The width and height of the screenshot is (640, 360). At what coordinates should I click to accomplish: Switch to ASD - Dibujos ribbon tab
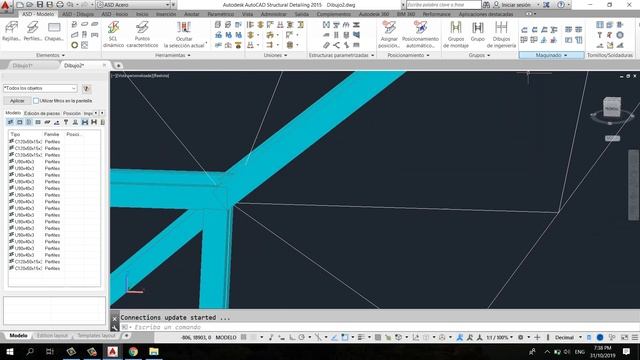[78, 14]
